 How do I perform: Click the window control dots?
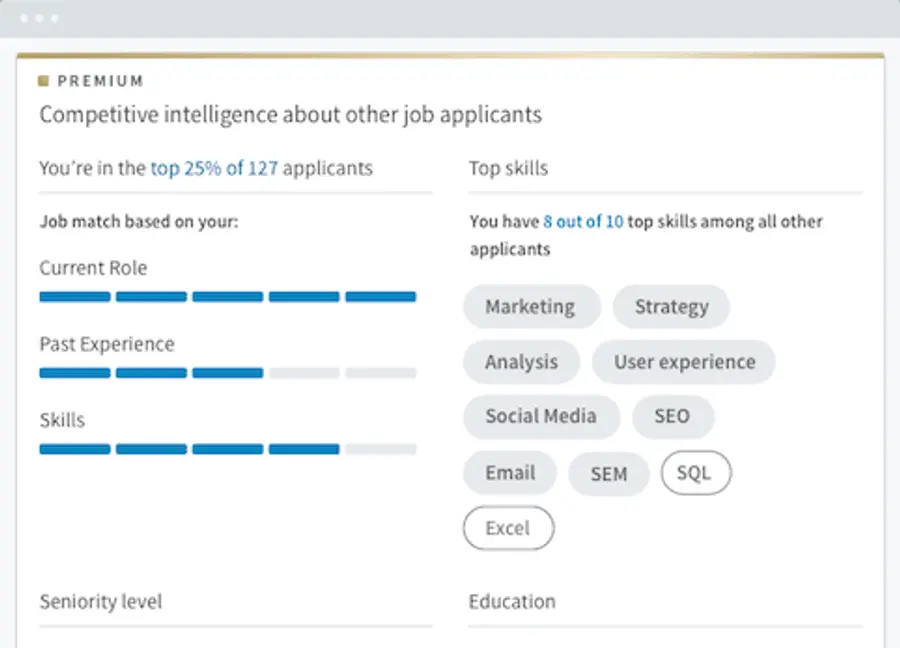click(38, 16)
